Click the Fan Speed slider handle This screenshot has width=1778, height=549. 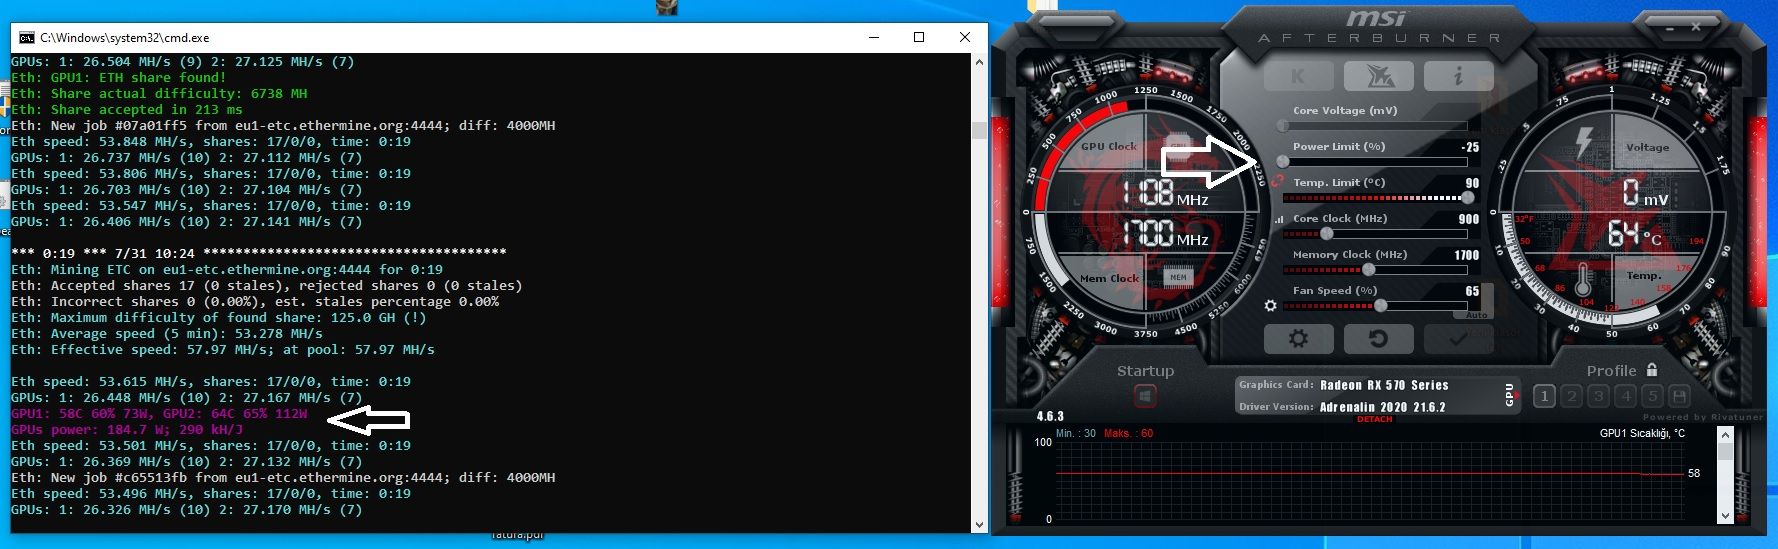[x=1380, y=306]
